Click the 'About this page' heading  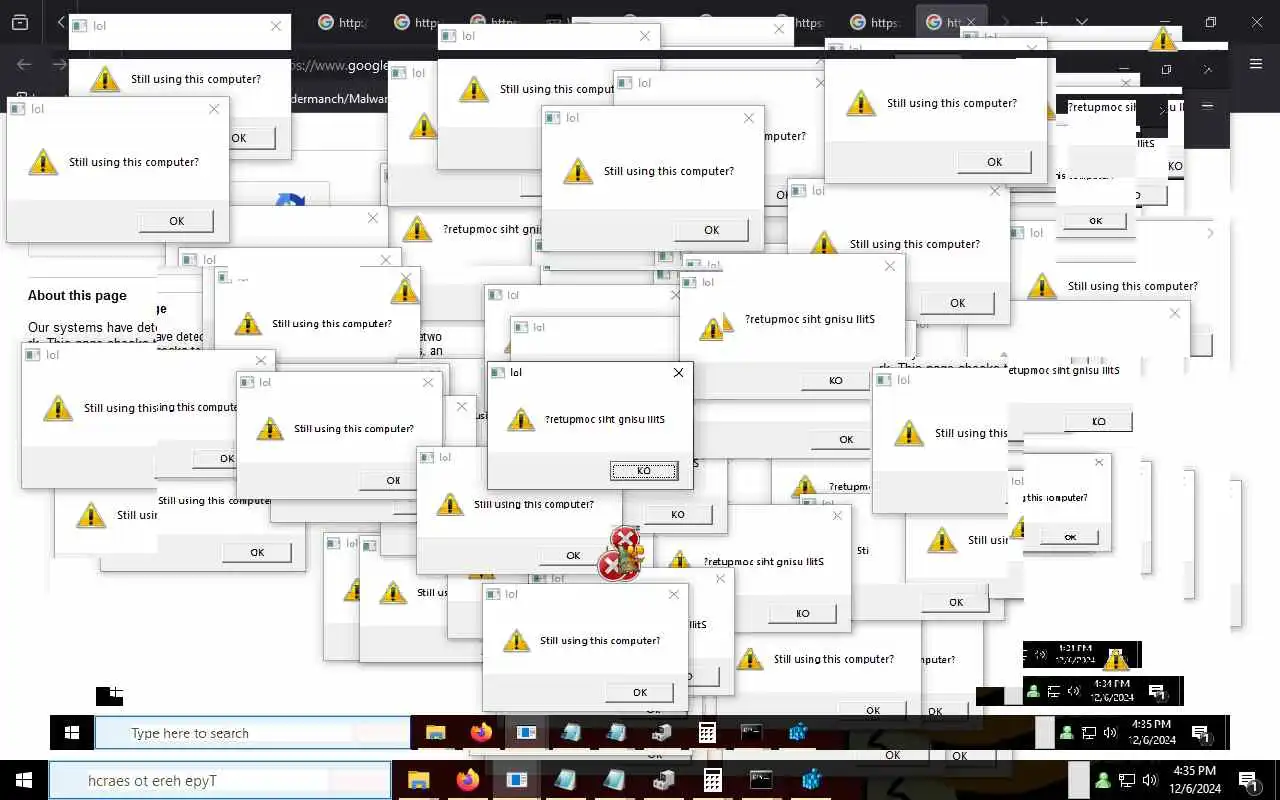pyautogui.click(x=77, y=295)
